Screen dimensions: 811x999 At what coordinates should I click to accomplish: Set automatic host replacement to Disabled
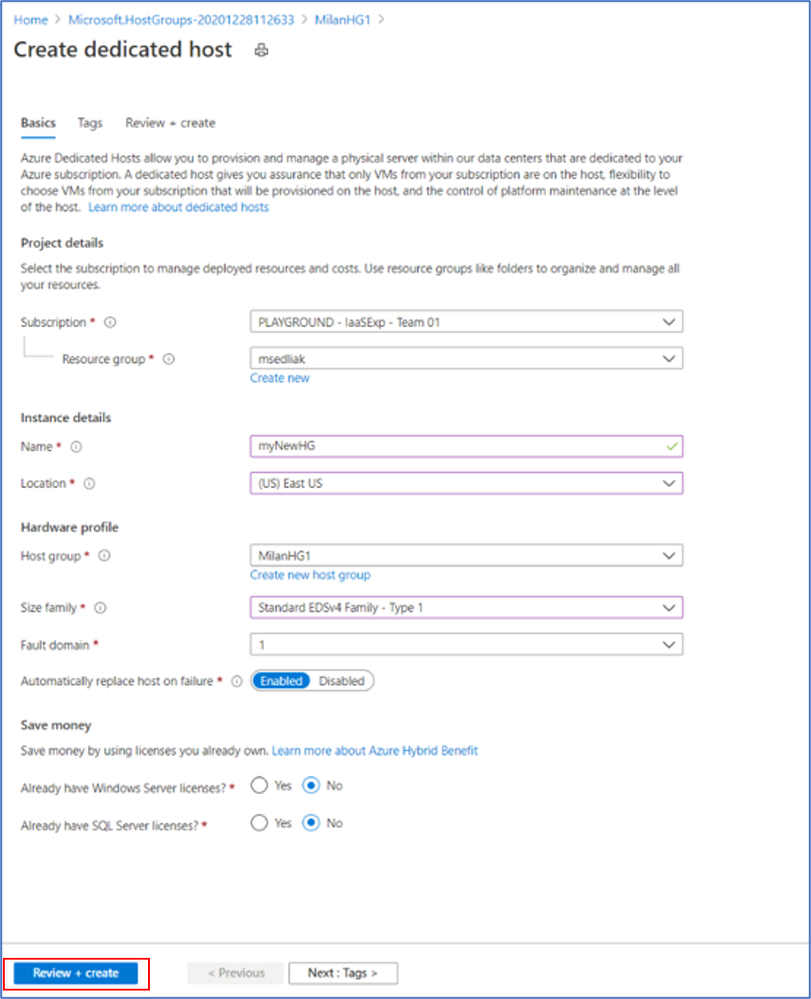(341, 681)
